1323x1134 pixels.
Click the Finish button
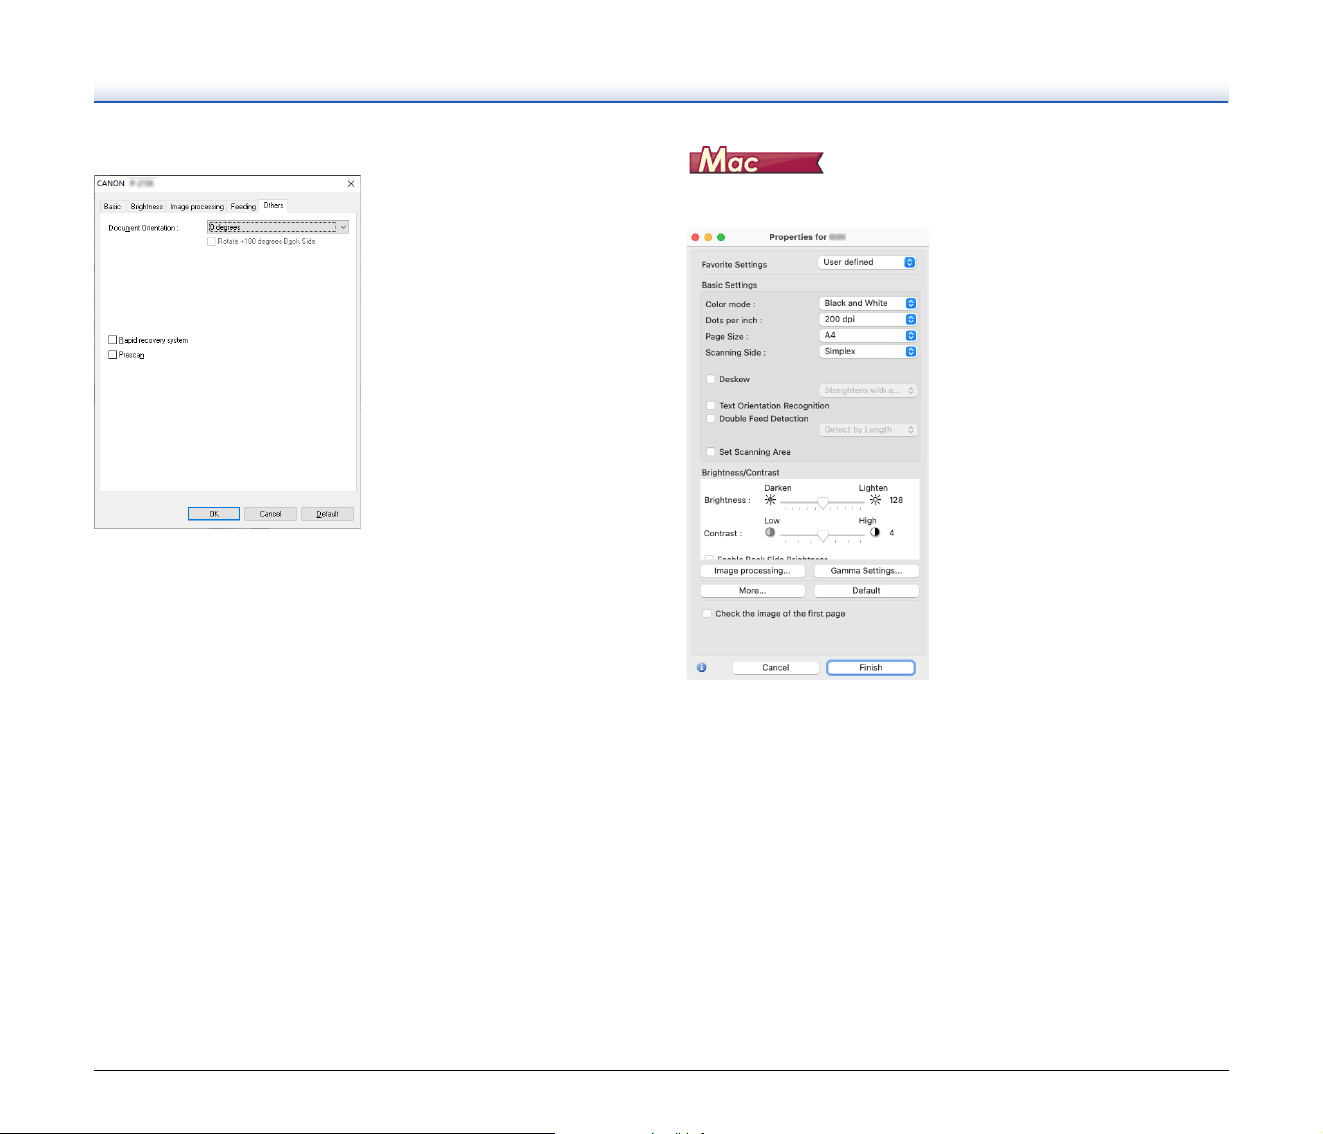[x=871, y=667]
